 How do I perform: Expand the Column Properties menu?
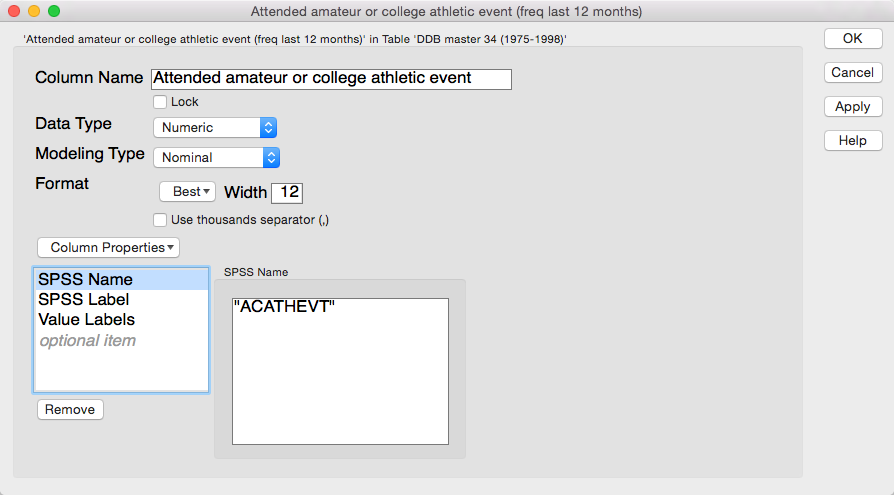(x=108, y=248)
